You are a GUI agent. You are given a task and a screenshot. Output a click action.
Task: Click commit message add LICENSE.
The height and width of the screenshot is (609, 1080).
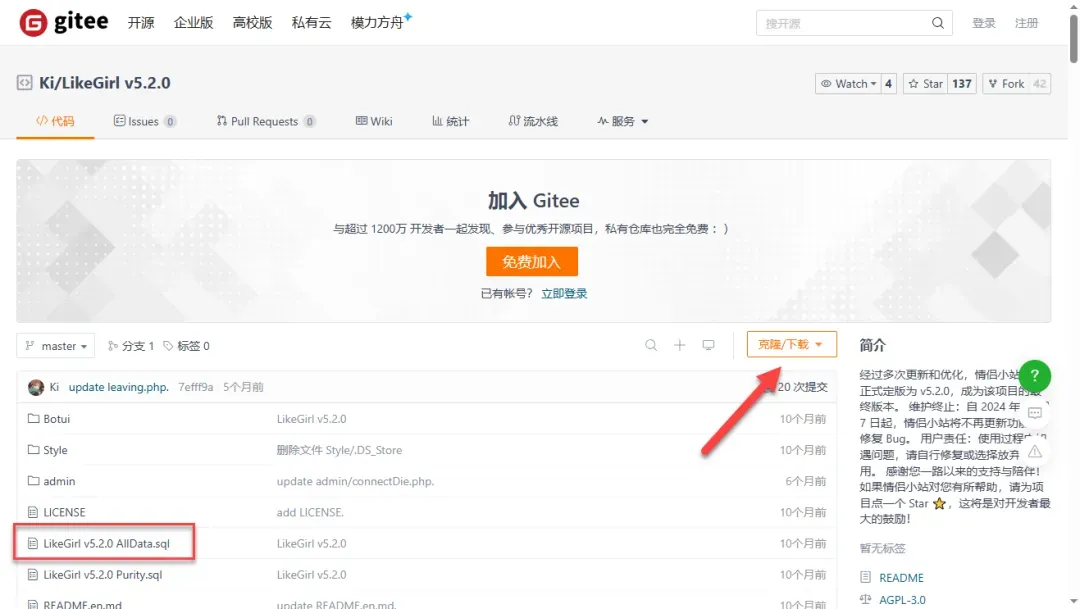[310, 512]
